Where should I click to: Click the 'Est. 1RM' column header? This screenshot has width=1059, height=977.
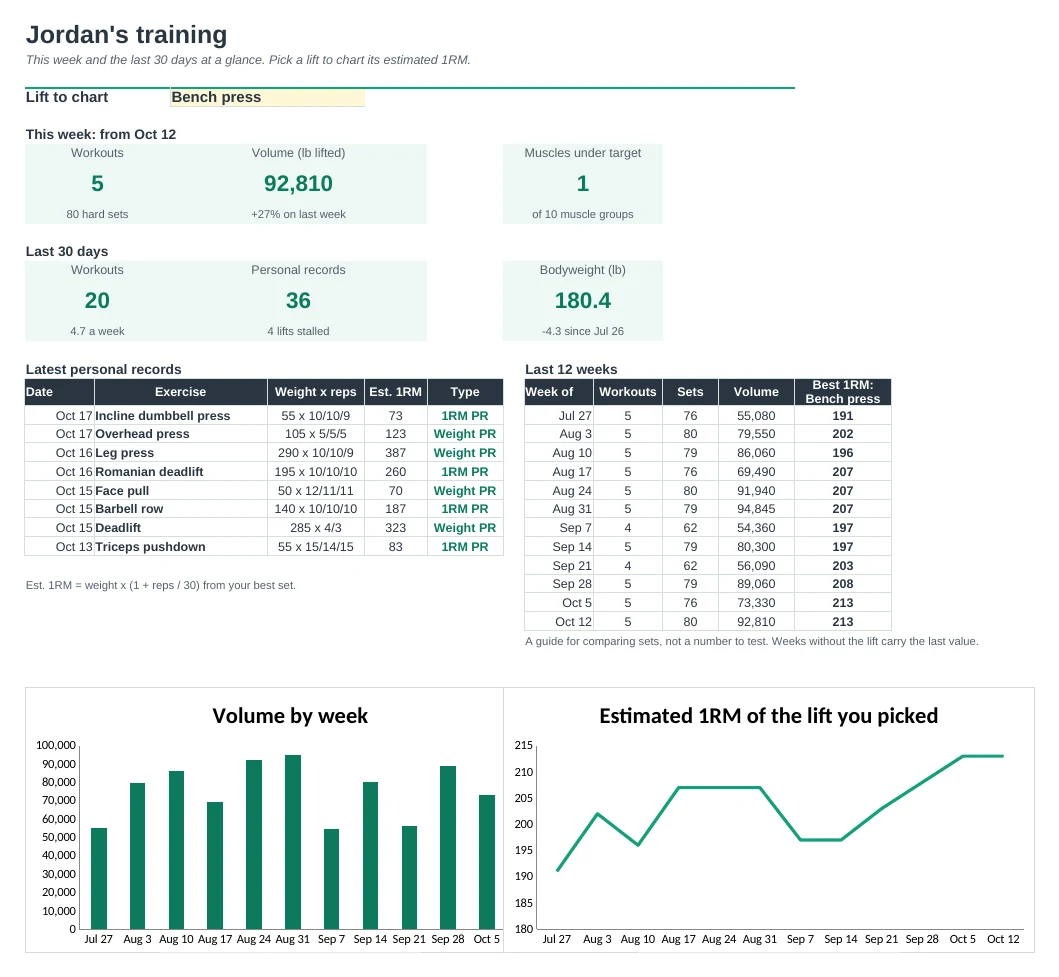pyautogui.click(x=396, y=392)
